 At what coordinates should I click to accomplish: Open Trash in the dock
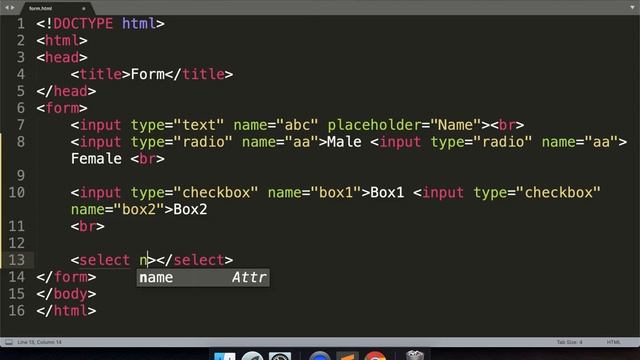[x=415, y=356]
